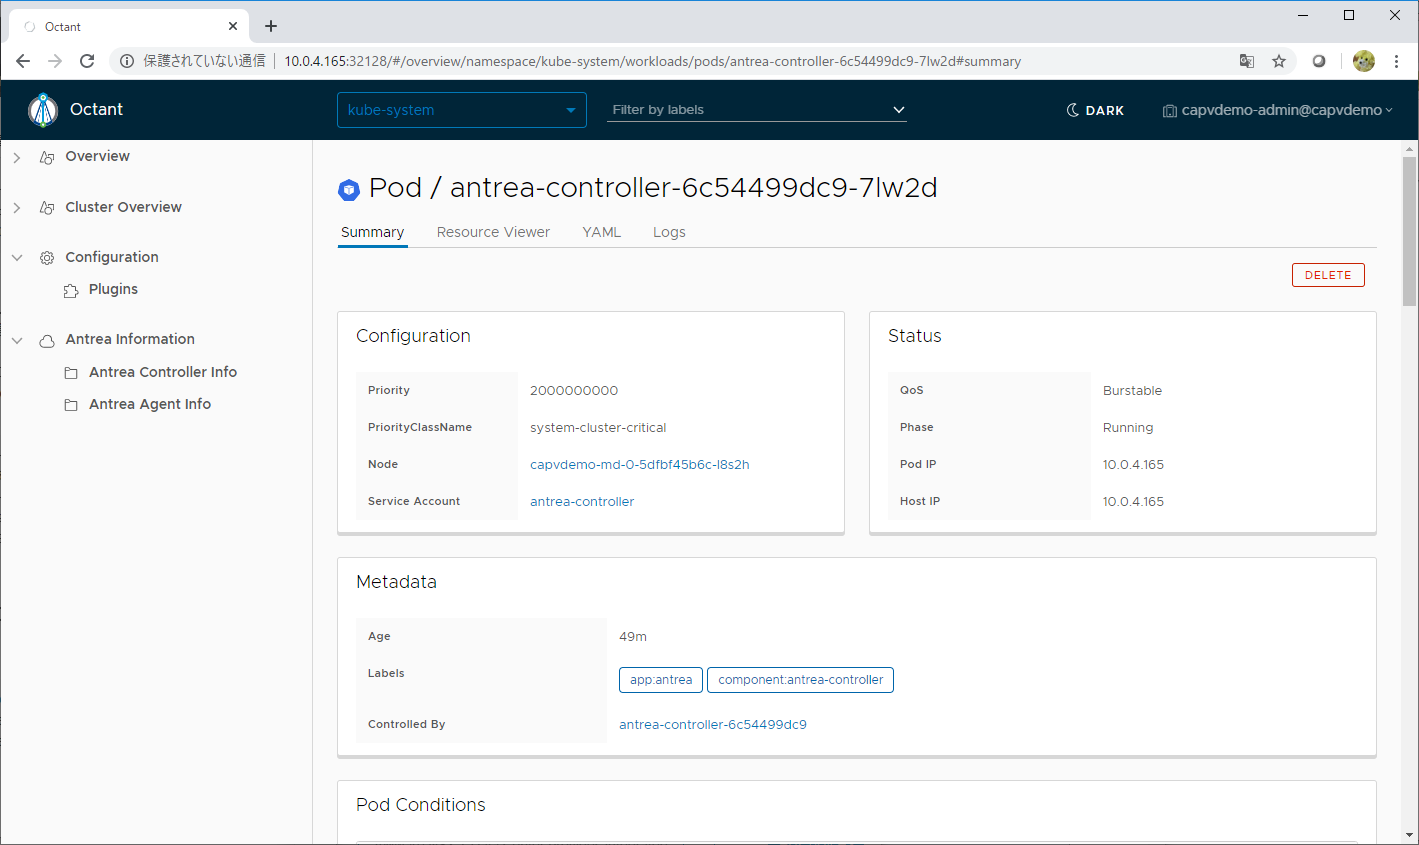Toggle DARK theme mode

click(1095, 110)
